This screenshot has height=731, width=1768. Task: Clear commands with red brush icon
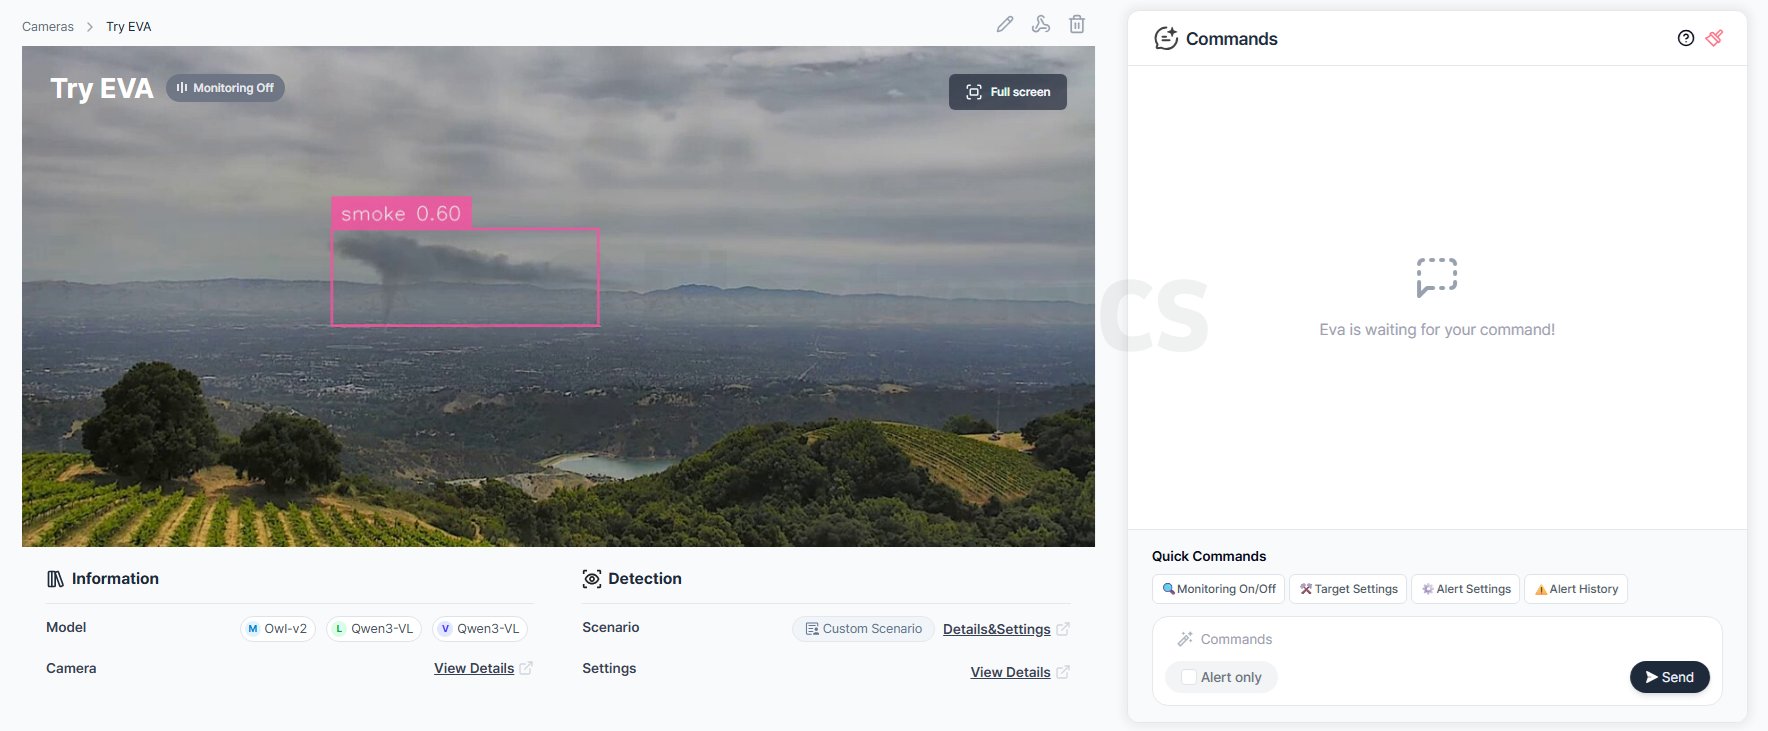pyautogui.click(x=1715, y=38)
